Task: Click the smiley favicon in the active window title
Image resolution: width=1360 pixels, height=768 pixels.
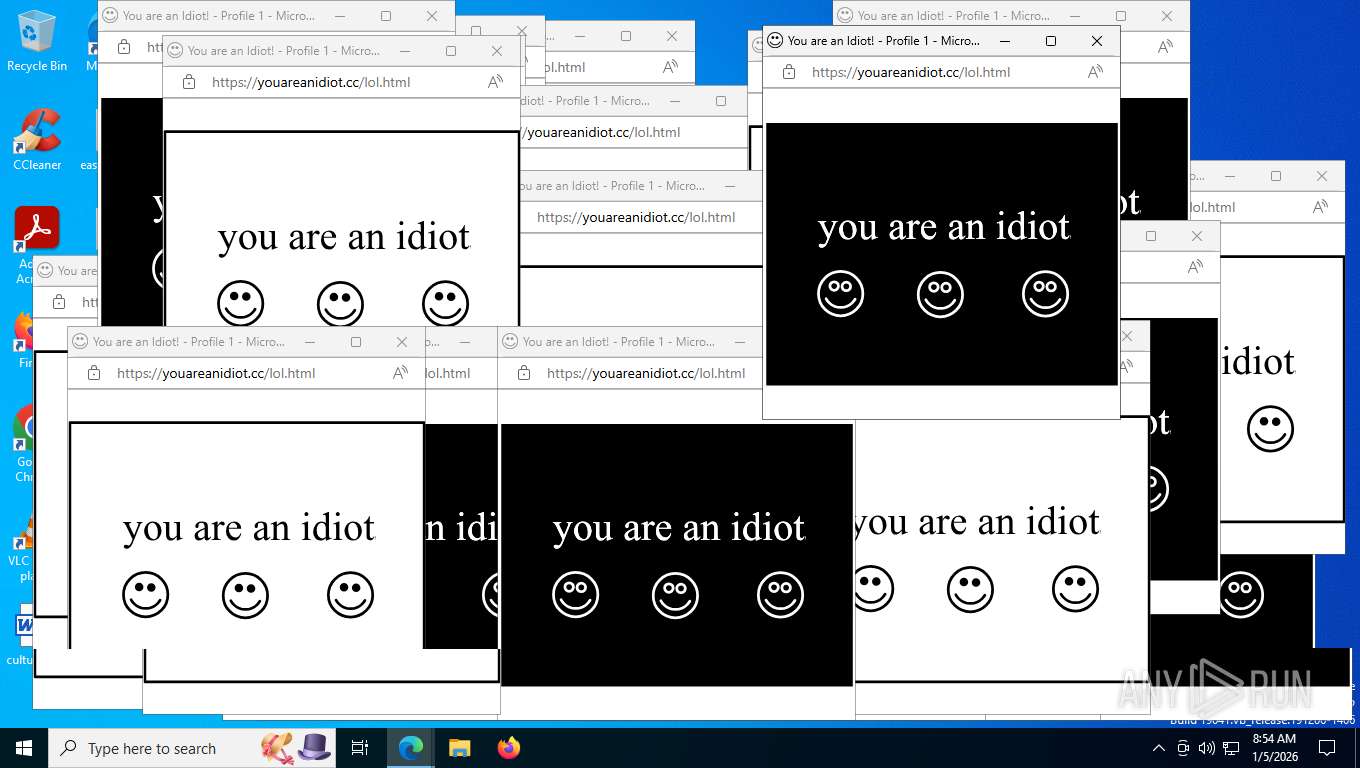Action: tap(775, 41)
